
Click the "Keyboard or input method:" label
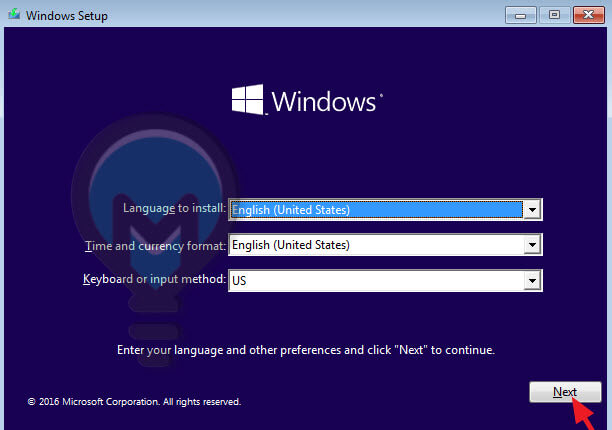(154, 279)
